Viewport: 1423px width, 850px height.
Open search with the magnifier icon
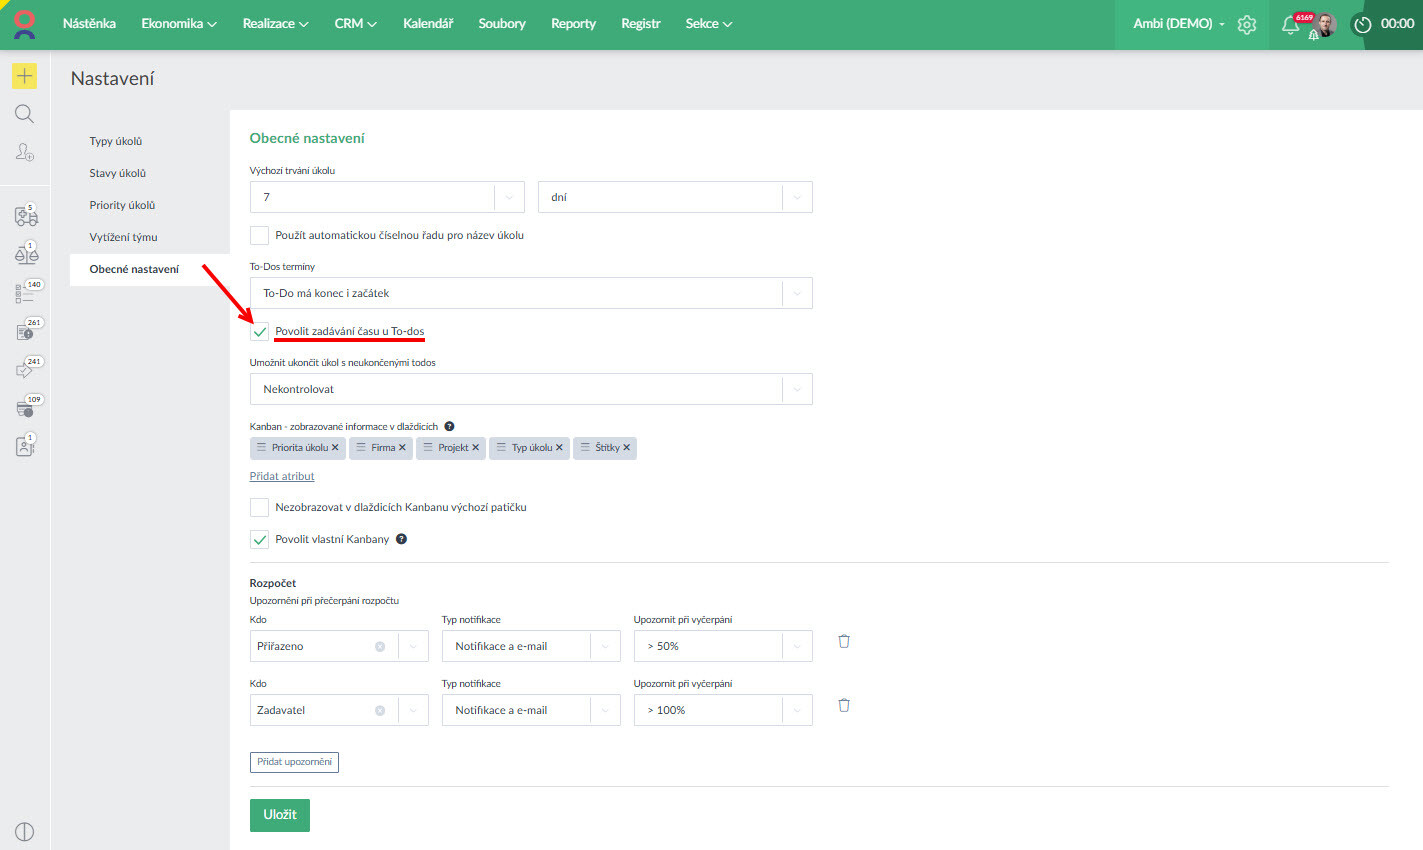[x=24, y=114]
